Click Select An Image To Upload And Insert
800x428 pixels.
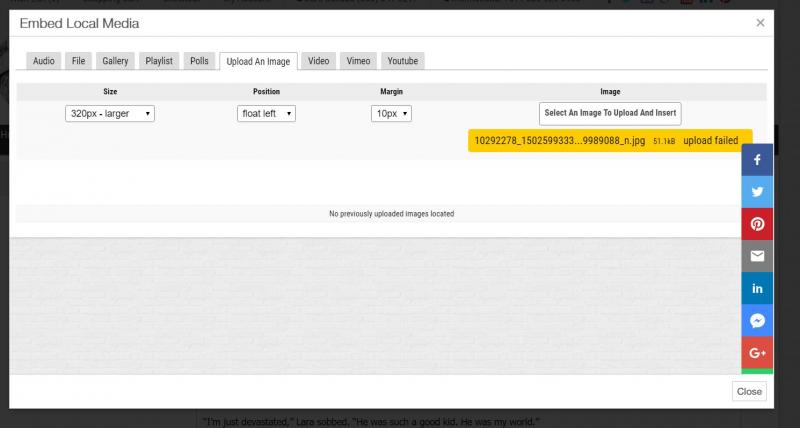tap(610, 113)
